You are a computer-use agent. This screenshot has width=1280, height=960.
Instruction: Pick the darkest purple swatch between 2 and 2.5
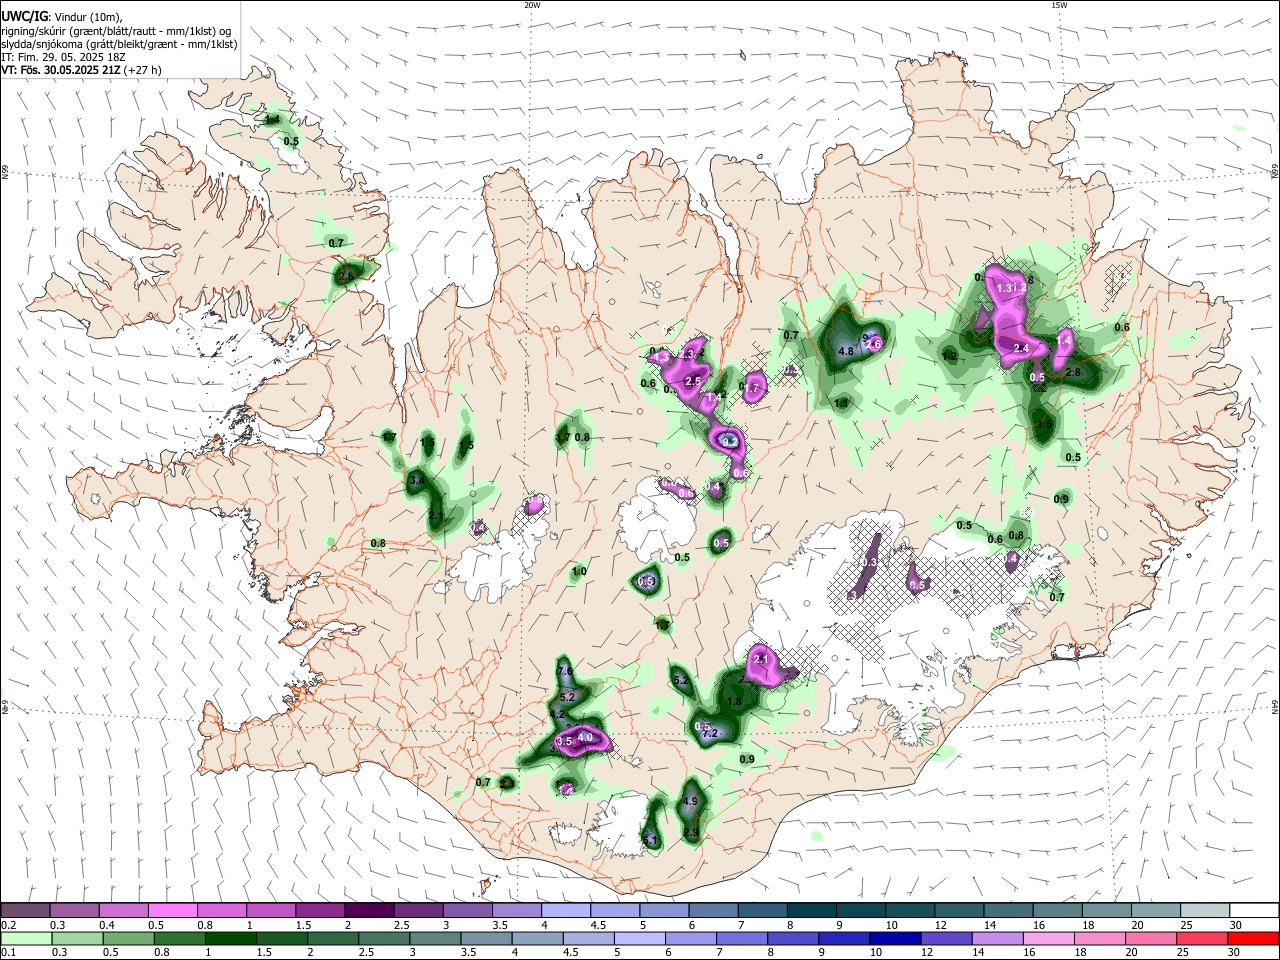tap(369, 911)
